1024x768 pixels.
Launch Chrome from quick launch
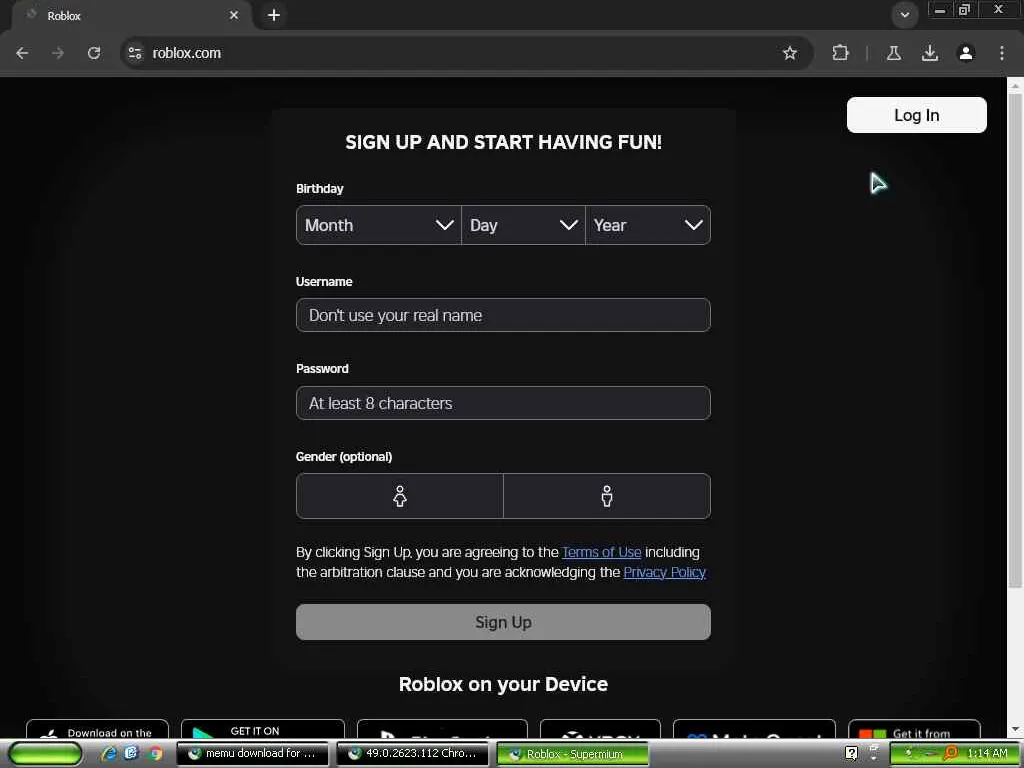[155, 754]
